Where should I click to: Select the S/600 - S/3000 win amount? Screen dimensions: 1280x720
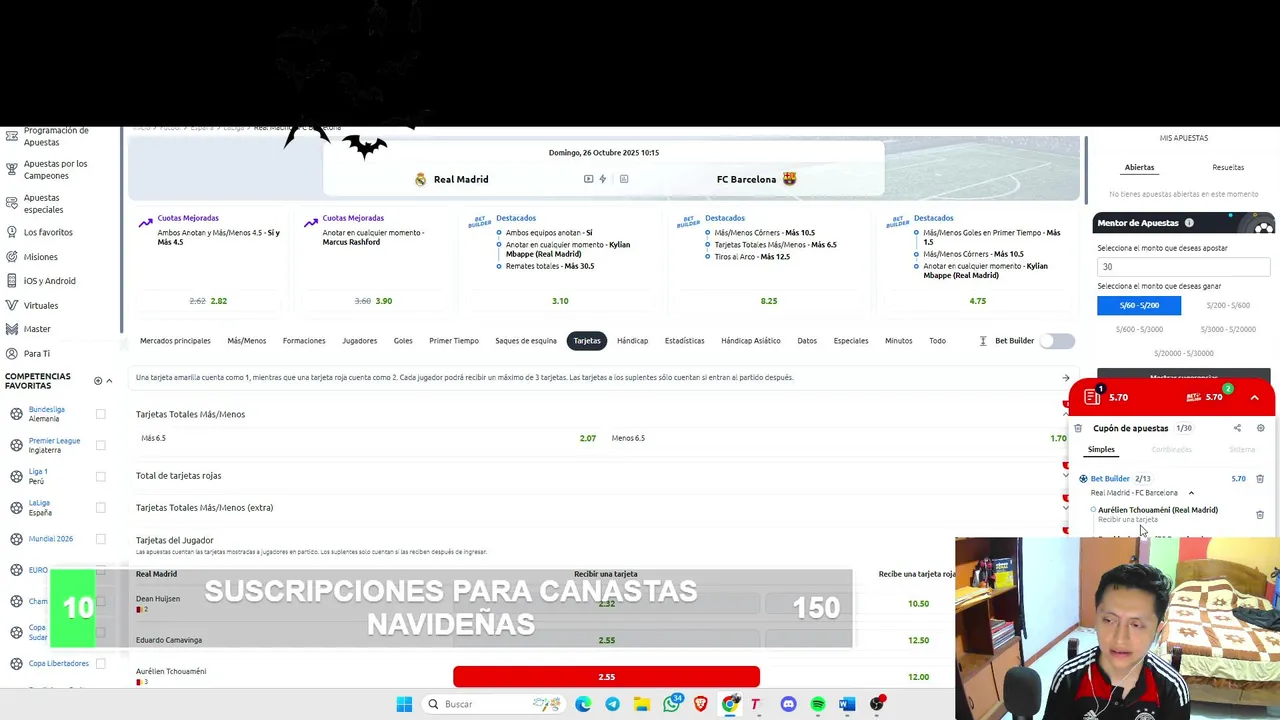[1139, 329]
